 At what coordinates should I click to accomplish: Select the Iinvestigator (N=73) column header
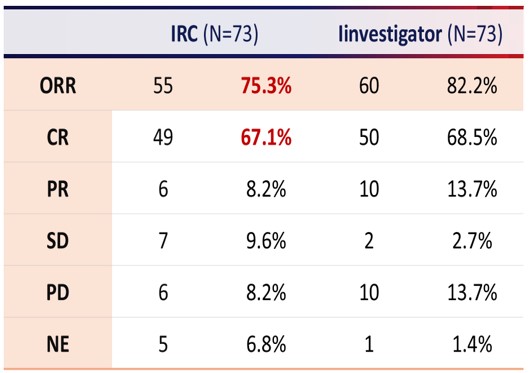click(420, 34)
